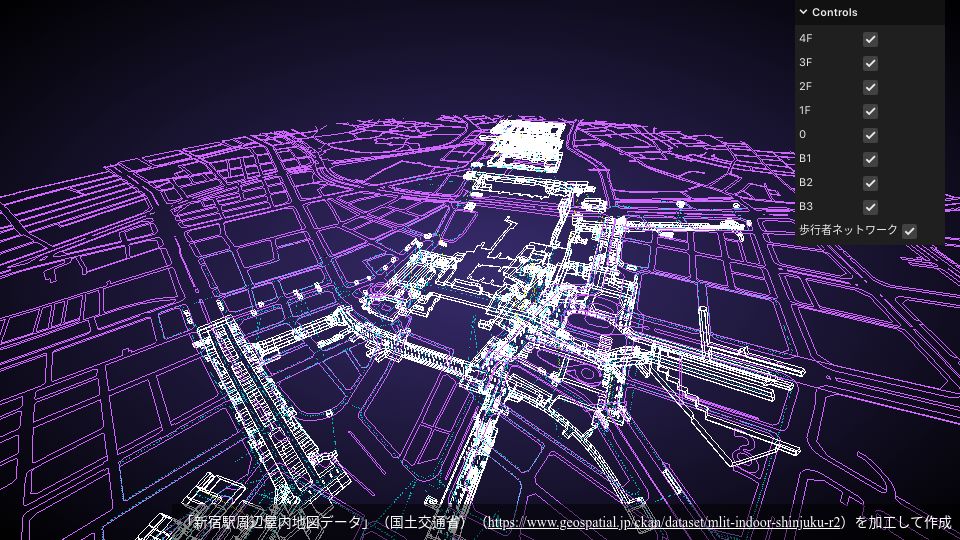Collapse the Controls panel chevron
The height and width of the screenshot is (540, 960).
(803, 12)
